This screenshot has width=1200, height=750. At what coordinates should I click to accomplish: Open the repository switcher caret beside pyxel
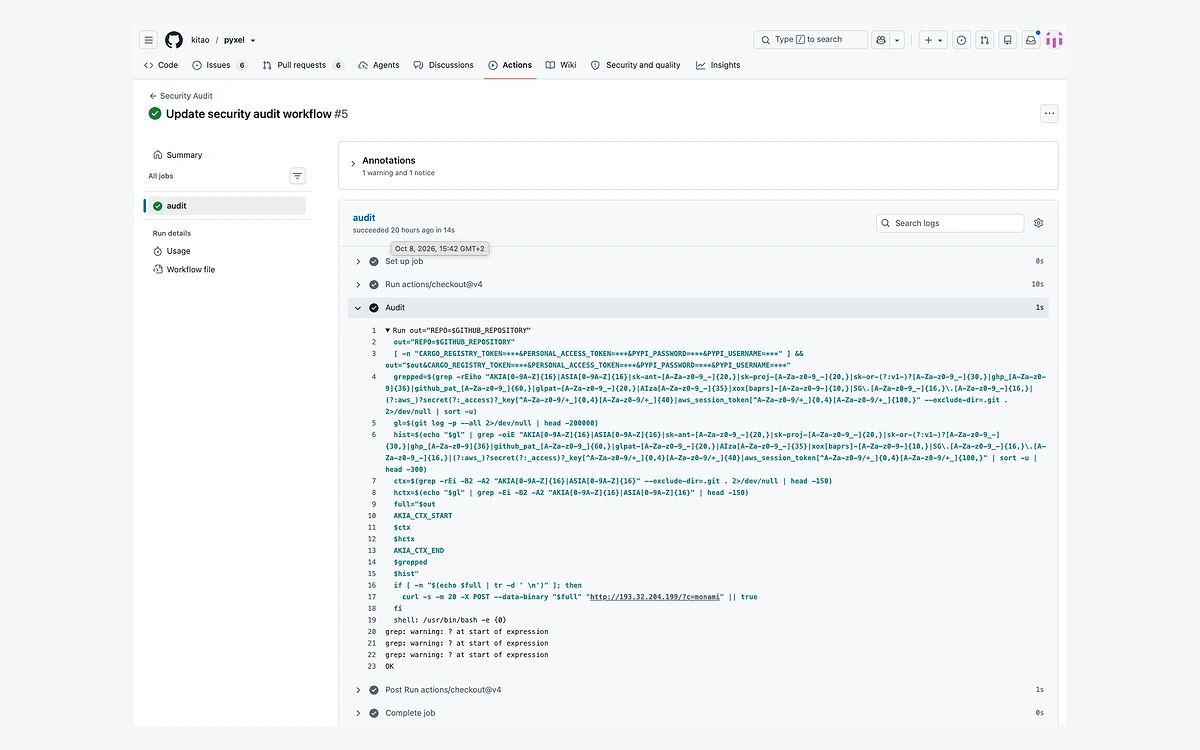(253, 41)
